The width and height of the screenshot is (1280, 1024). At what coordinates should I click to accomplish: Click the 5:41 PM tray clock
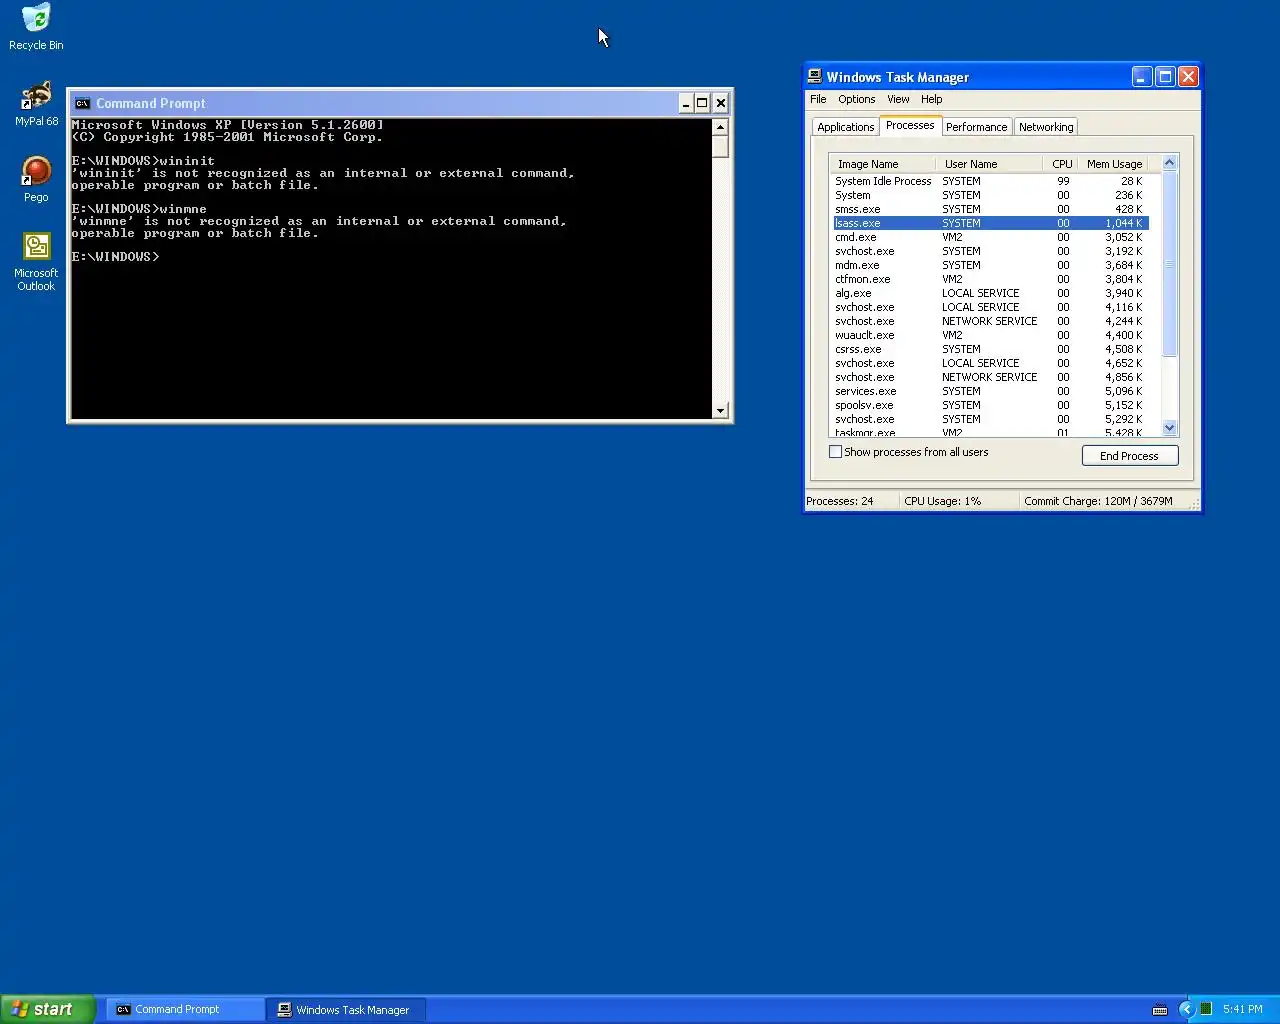1243,1009
